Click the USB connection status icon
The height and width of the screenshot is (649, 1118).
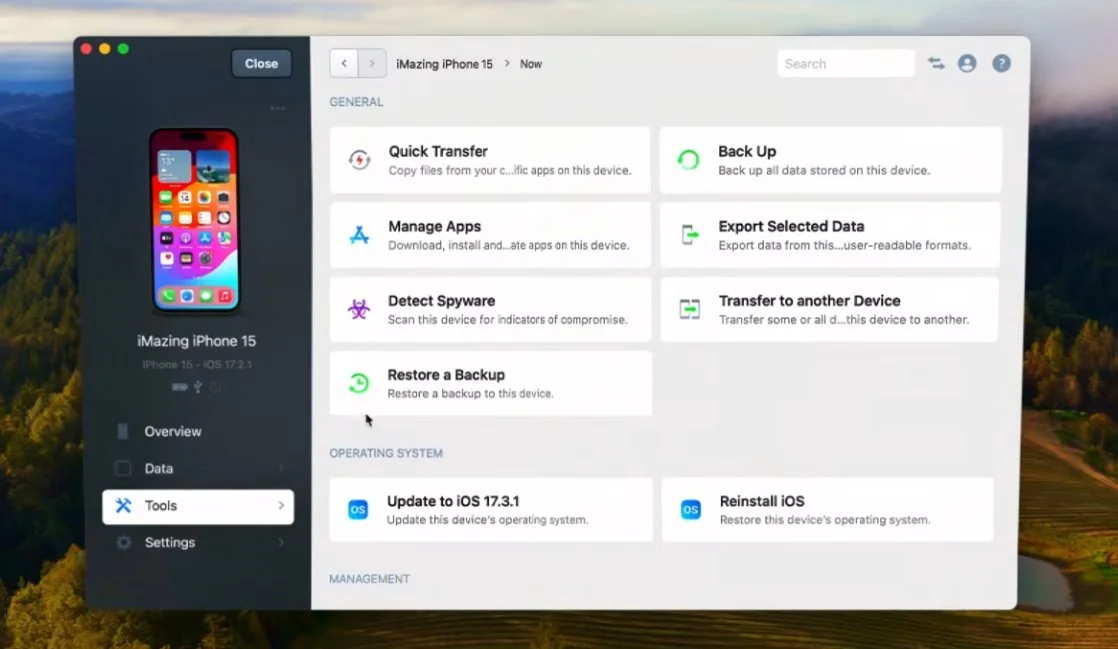(x=198, y=387)
